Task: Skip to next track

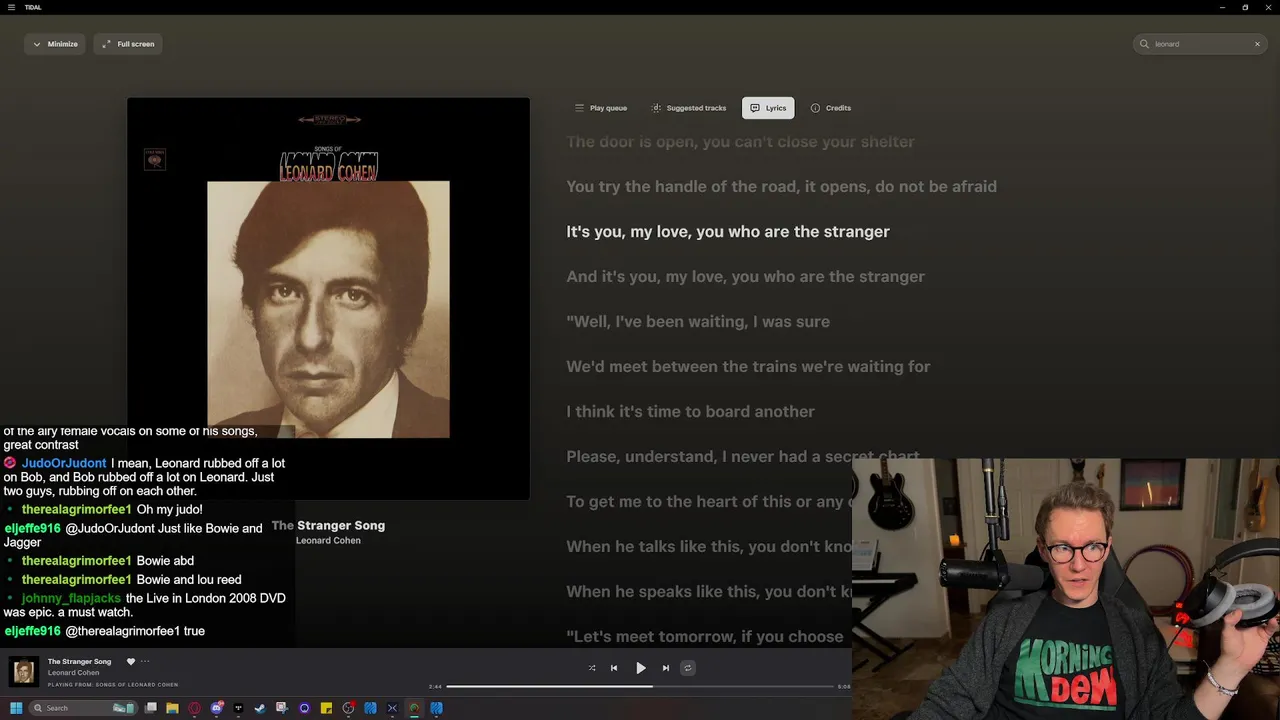Action: tap(666, 668)
